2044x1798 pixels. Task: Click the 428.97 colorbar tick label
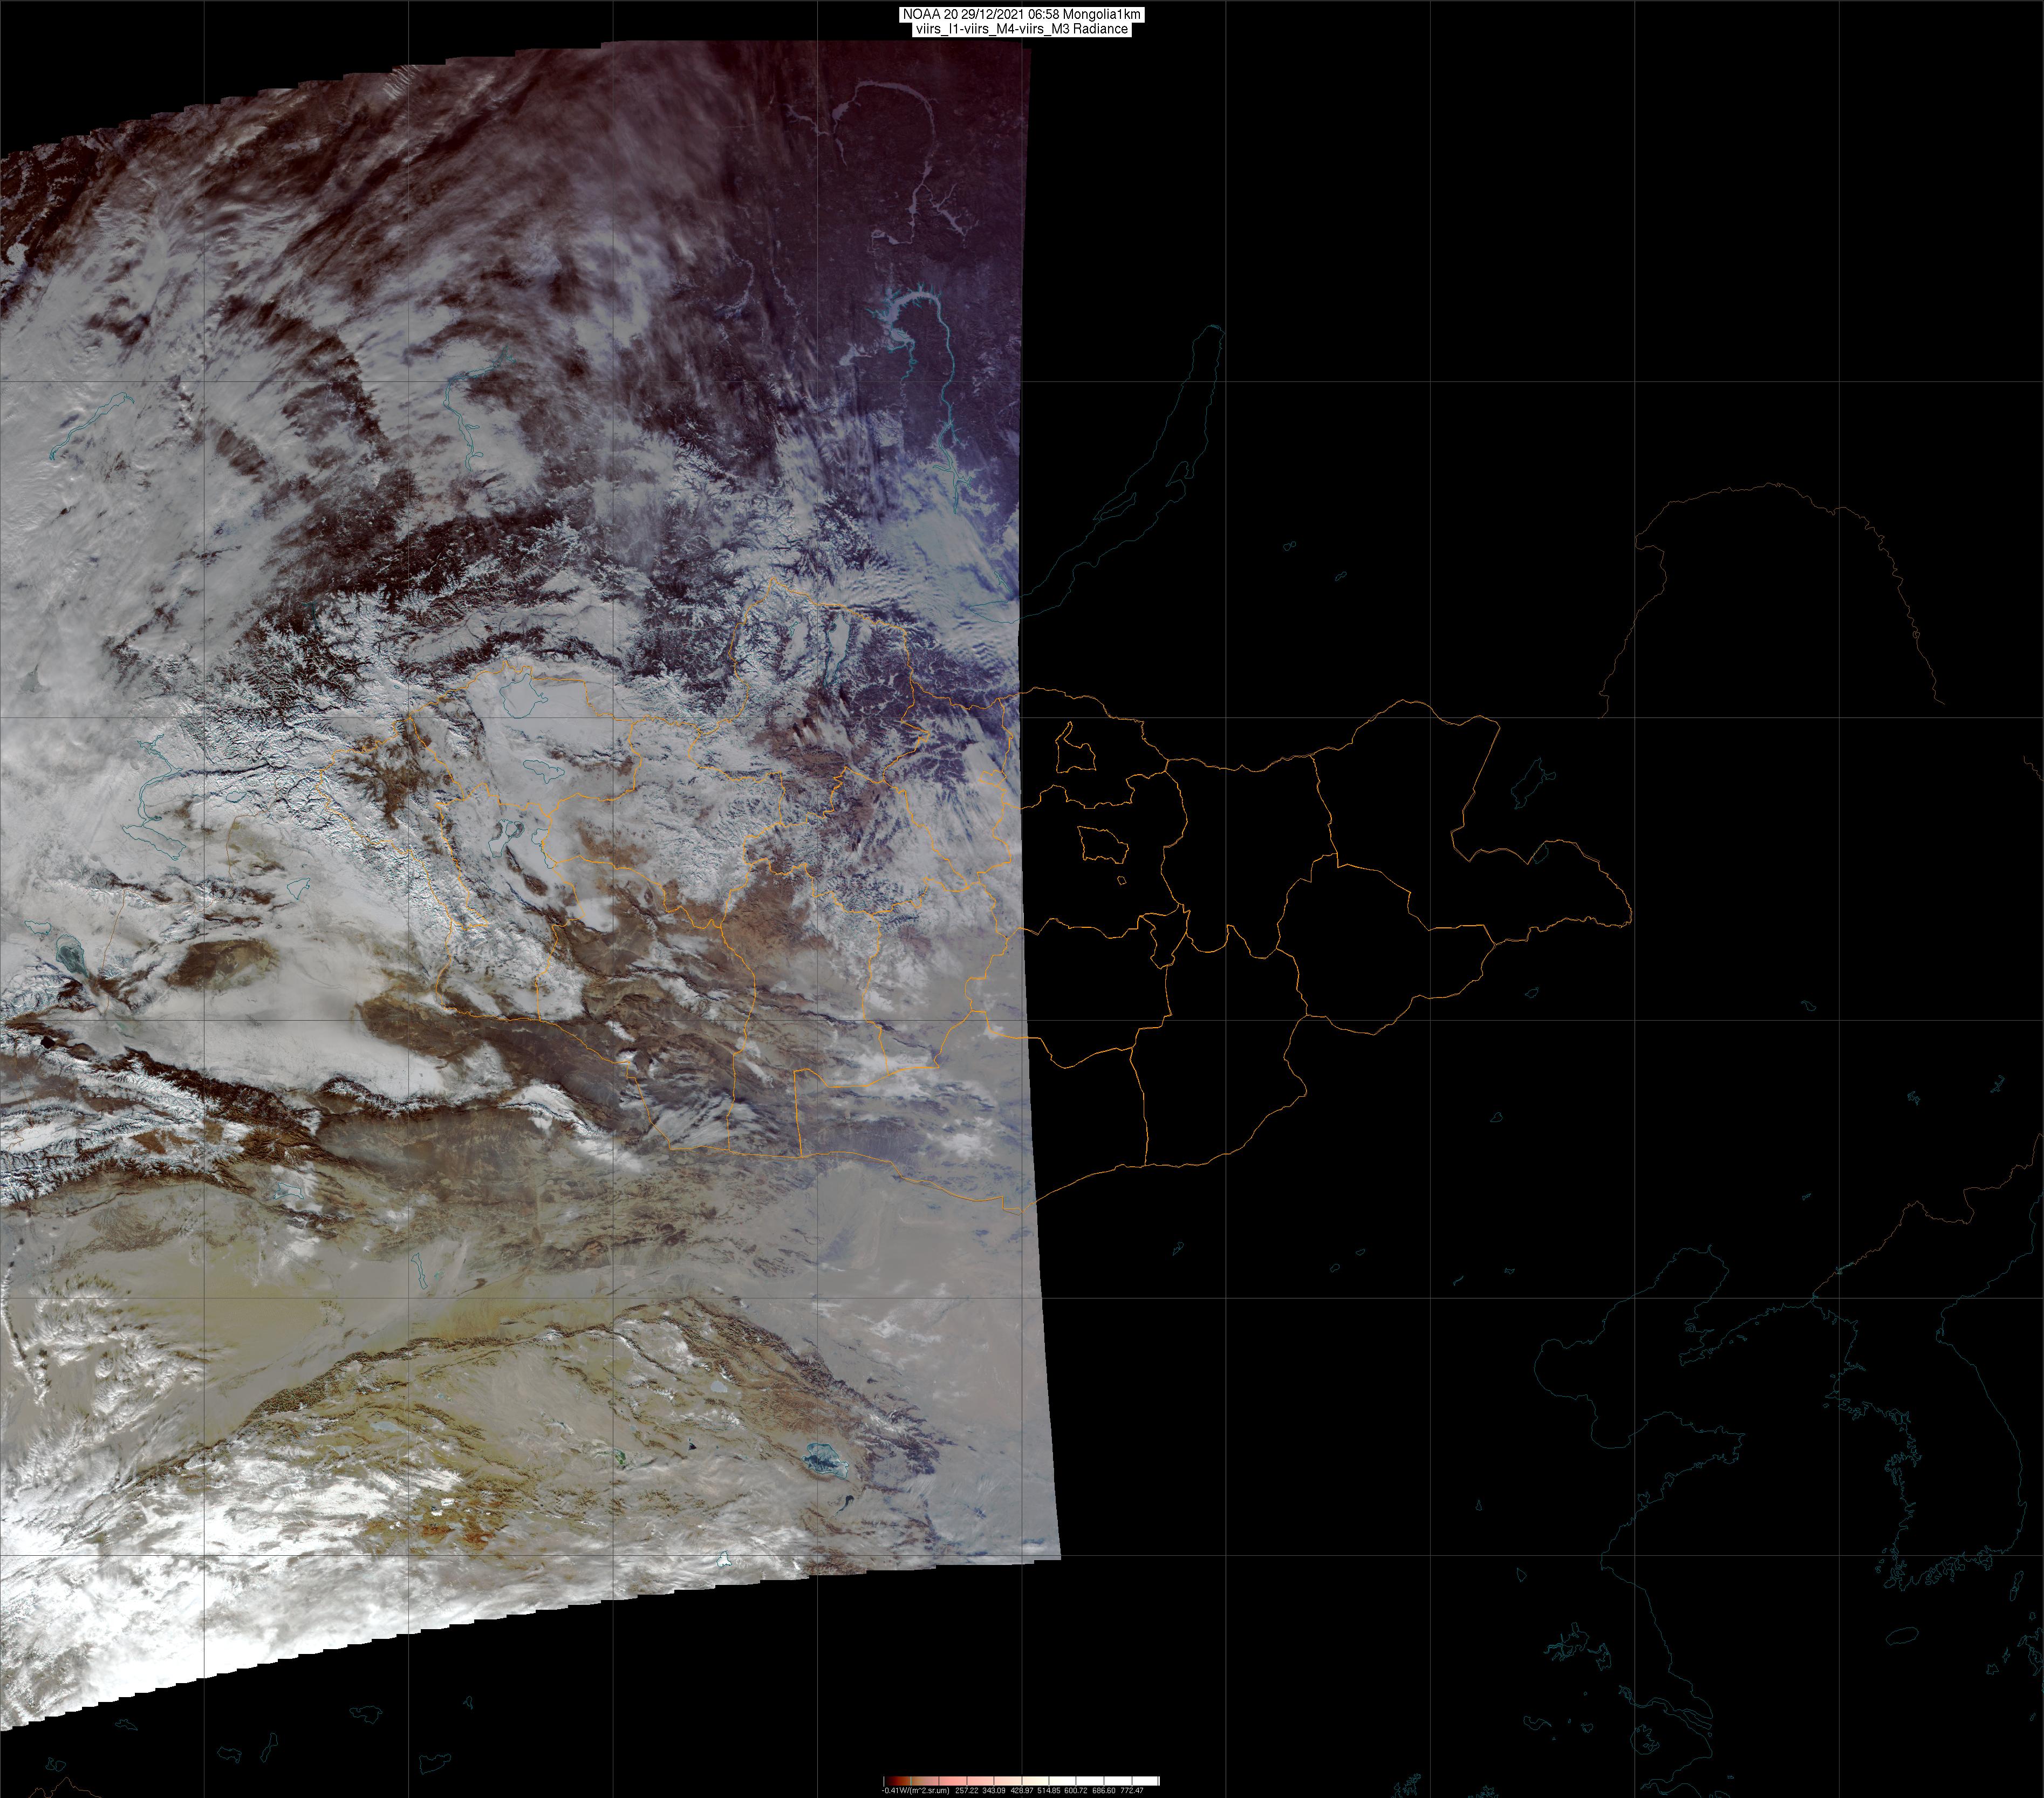point(1022,1791)
